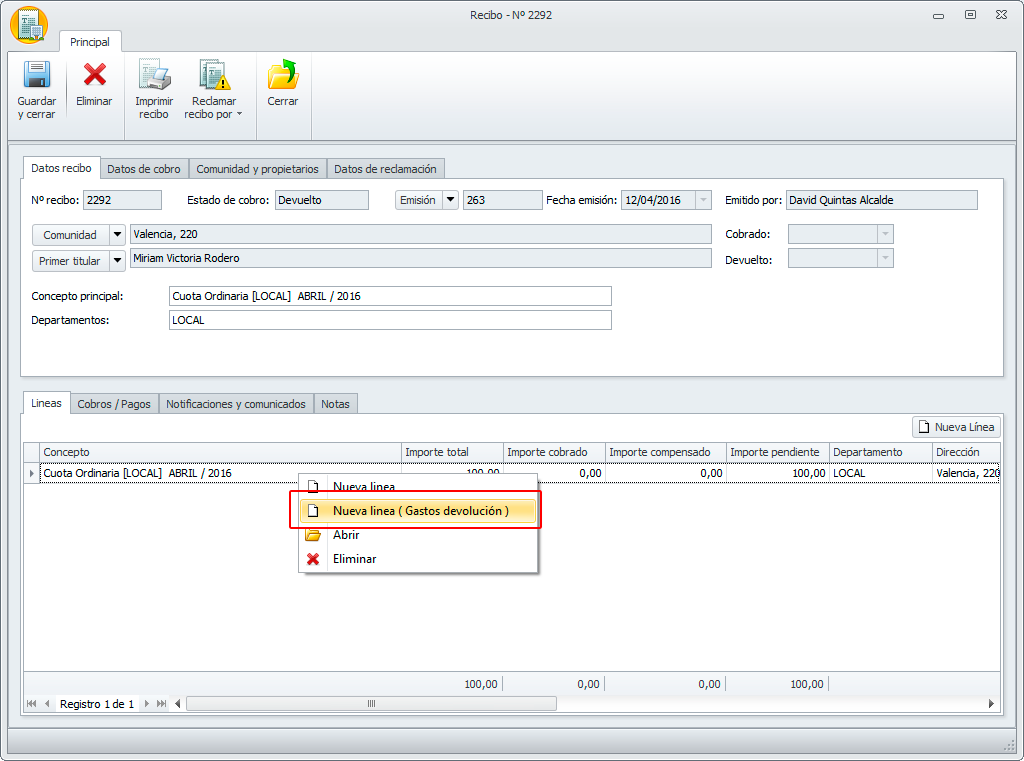Image resolution: width=1024 pixels, height=761 pixels.
Task: Click the Miriam Victoria Rodero field
Action: coord(421,258)
